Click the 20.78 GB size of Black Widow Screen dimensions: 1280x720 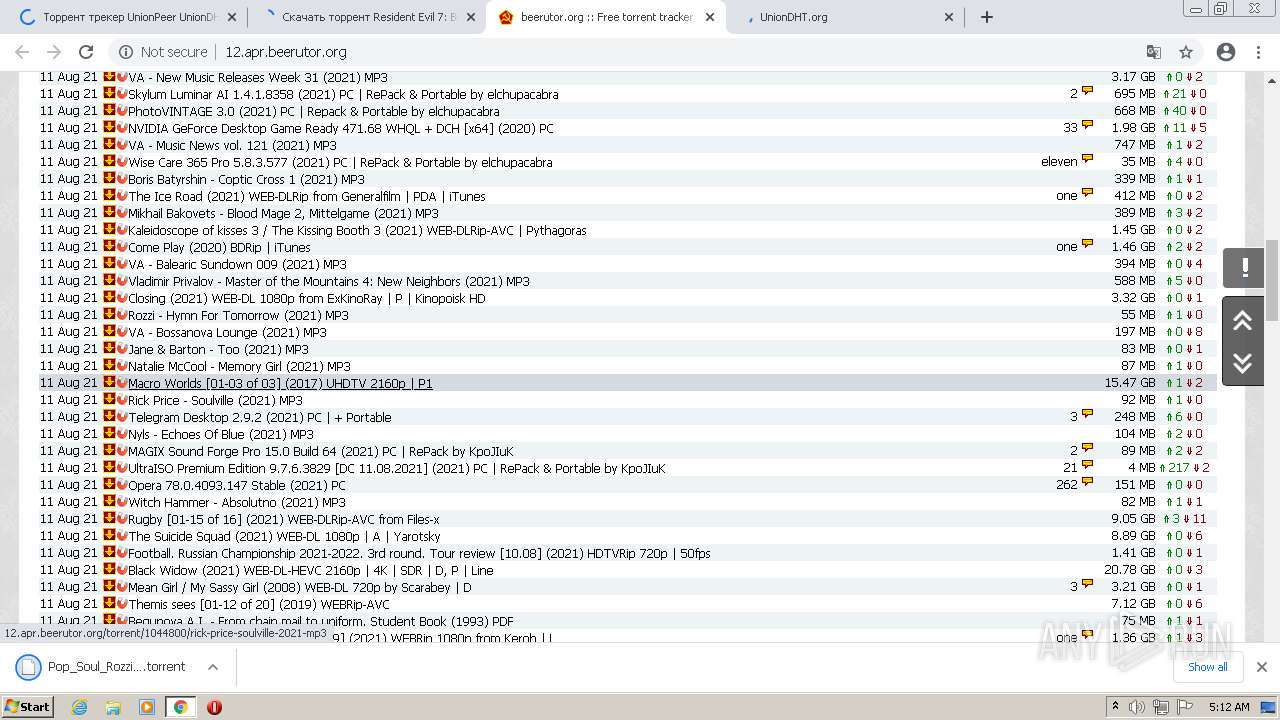click(x=1129, y=570)
